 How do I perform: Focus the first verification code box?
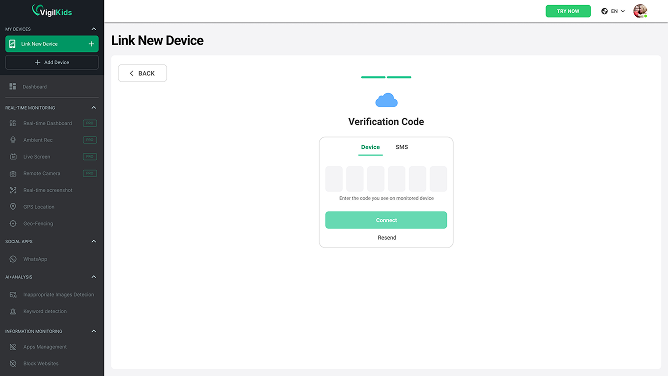[x=334, y=179]
